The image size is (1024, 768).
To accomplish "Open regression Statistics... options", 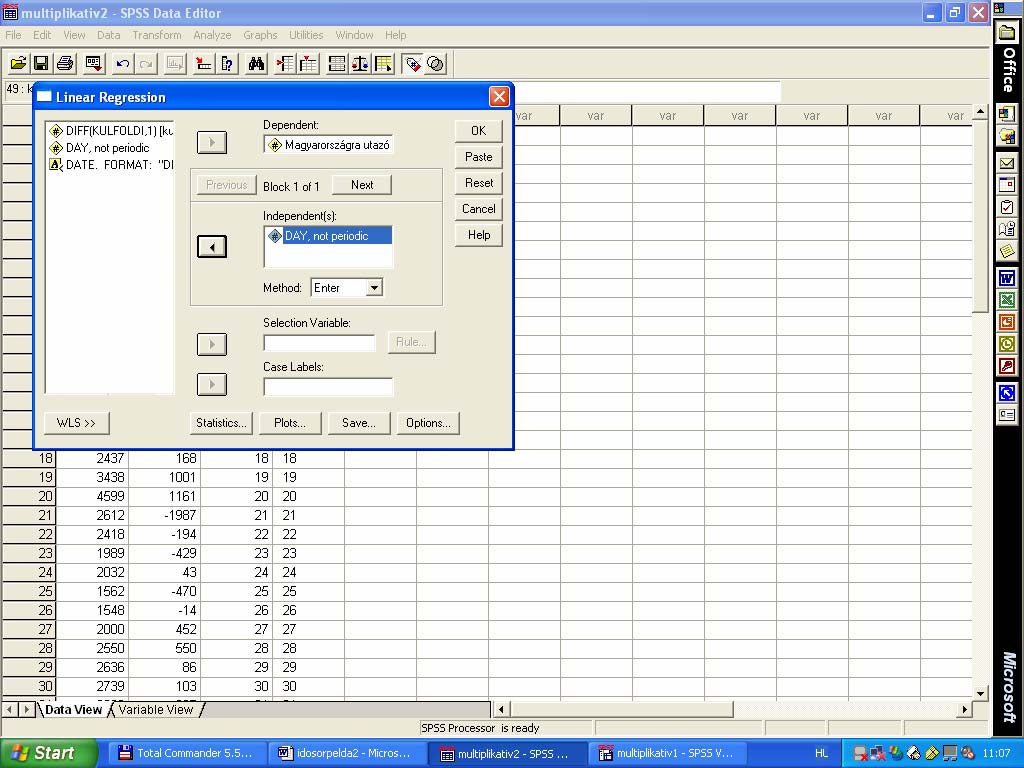I will (221, 423).
